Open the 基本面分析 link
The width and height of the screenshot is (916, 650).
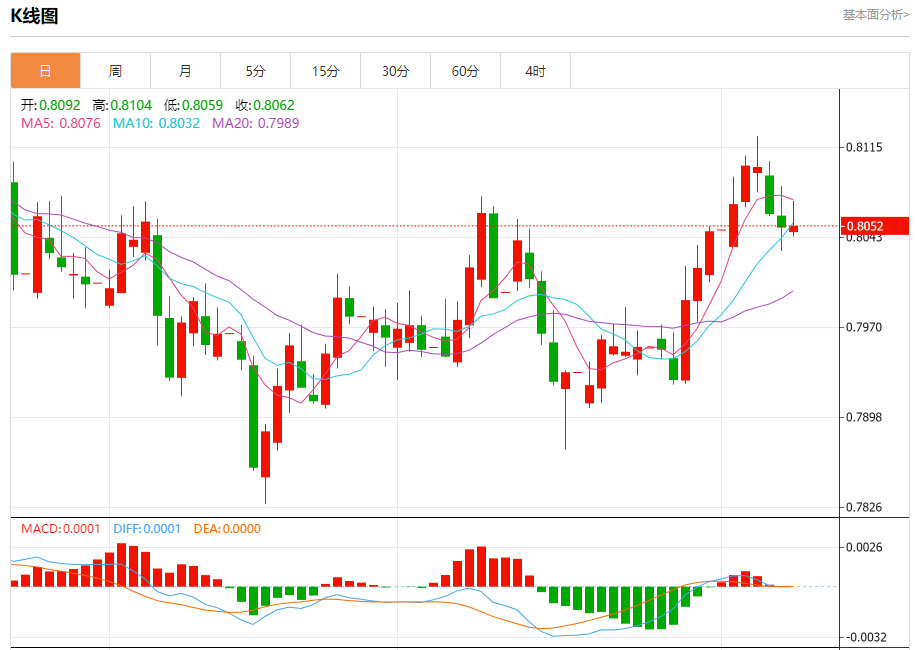(x=876, y=15)
